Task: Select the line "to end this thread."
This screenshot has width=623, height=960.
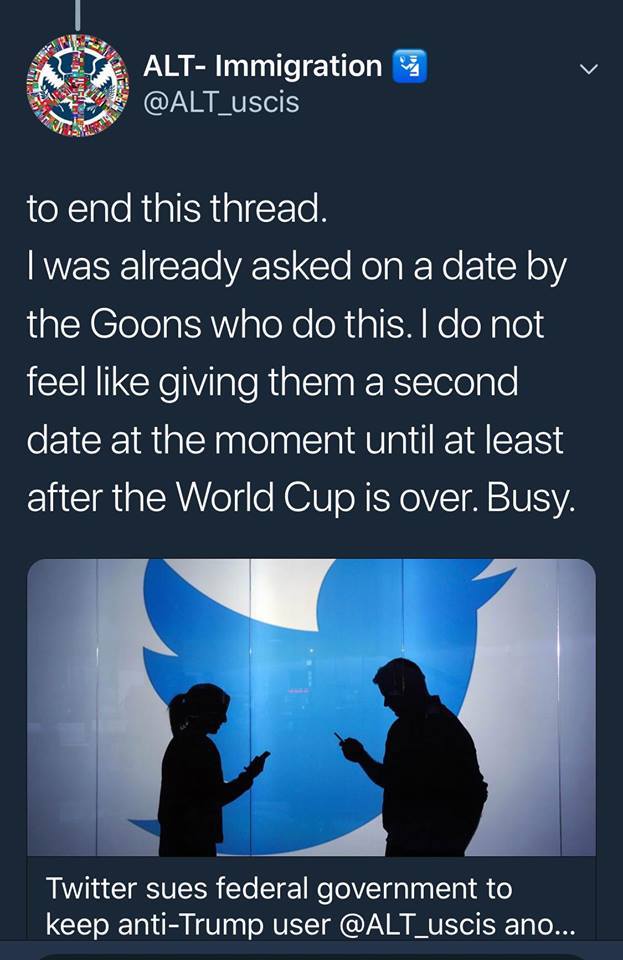Action: click(x=176, y=209)
